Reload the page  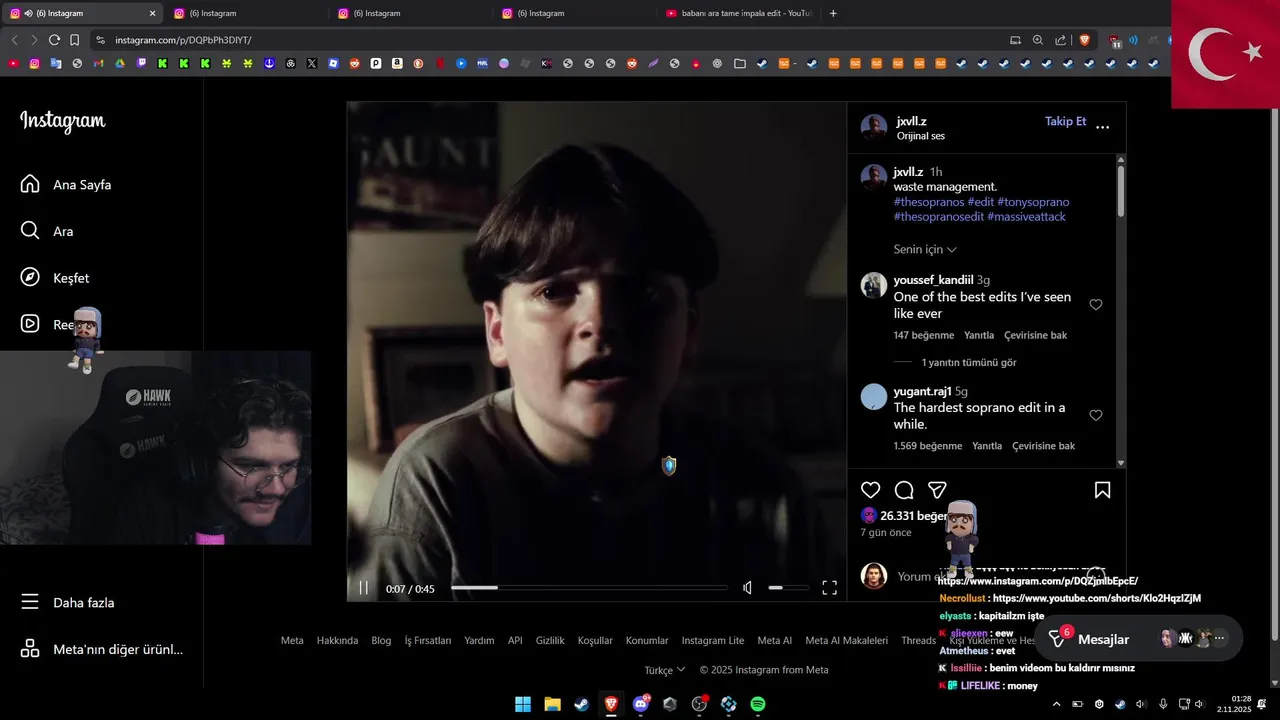(x=54, y=40)
